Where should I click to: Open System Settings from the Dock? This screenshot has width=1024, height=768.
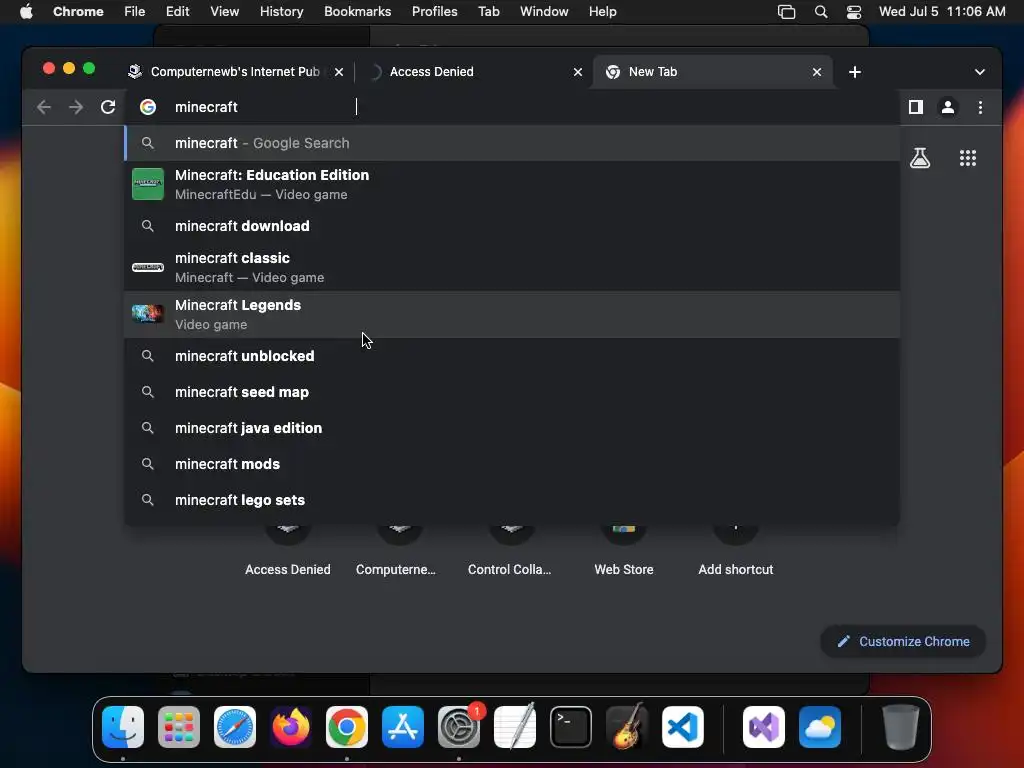[x=459, y=727]
